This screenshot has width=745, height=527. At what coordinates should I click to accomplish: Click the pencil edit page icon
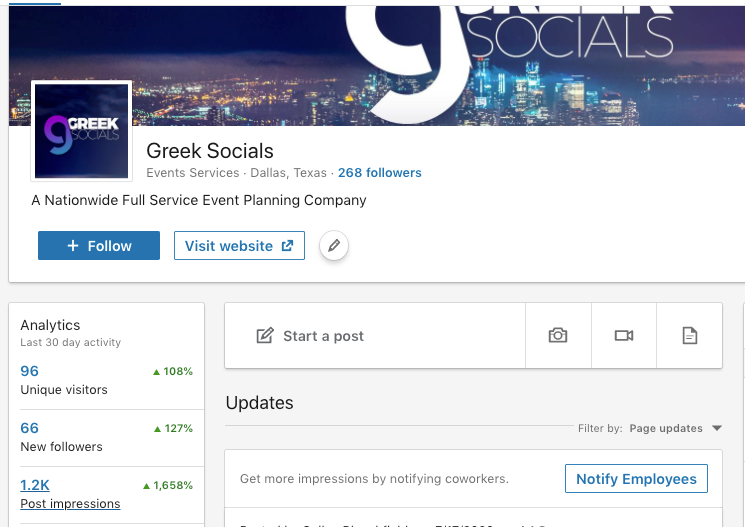coord(334,246)
